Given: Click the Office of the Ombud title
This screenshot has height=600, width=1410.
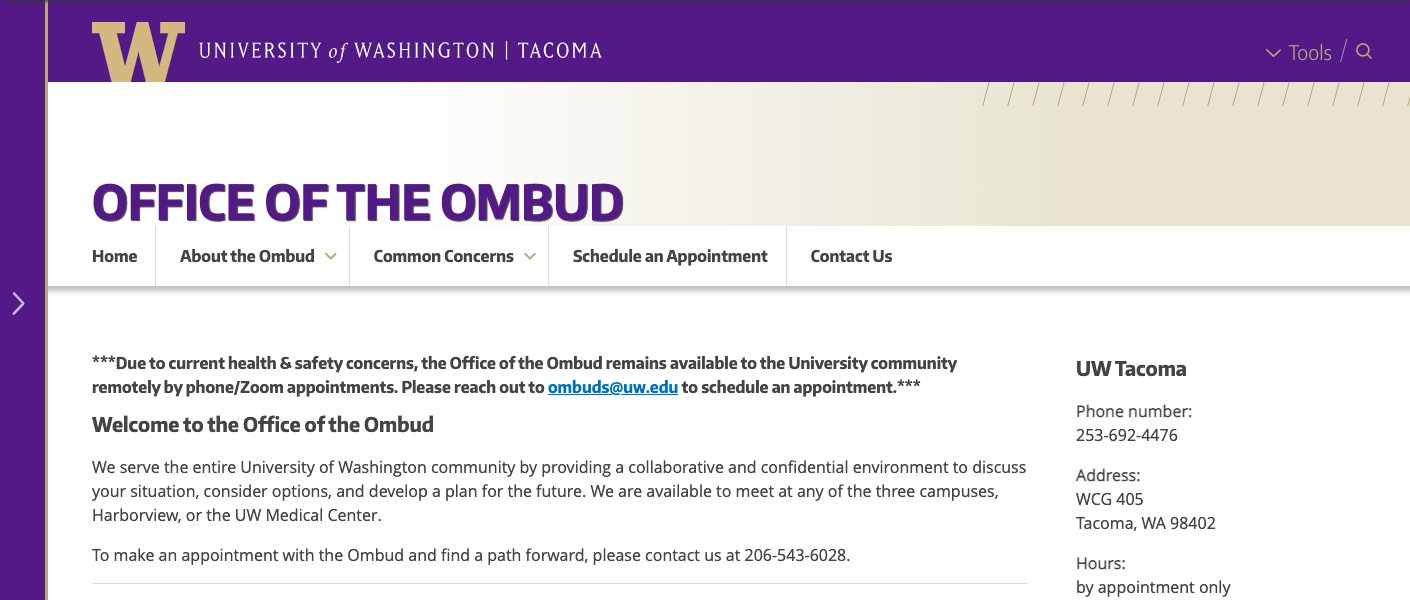Looking at the screenshot, I should [358, 202].
